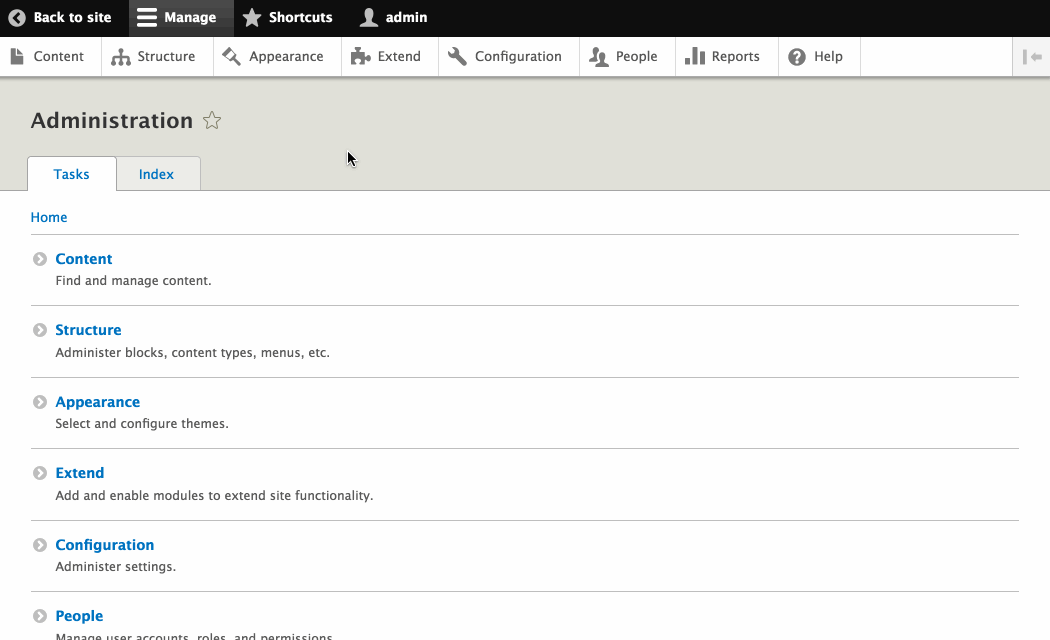Screen dimensions: 1050x640
Task: Click the Shortcuts star icon in top bar
Action: tap(252, 17)
